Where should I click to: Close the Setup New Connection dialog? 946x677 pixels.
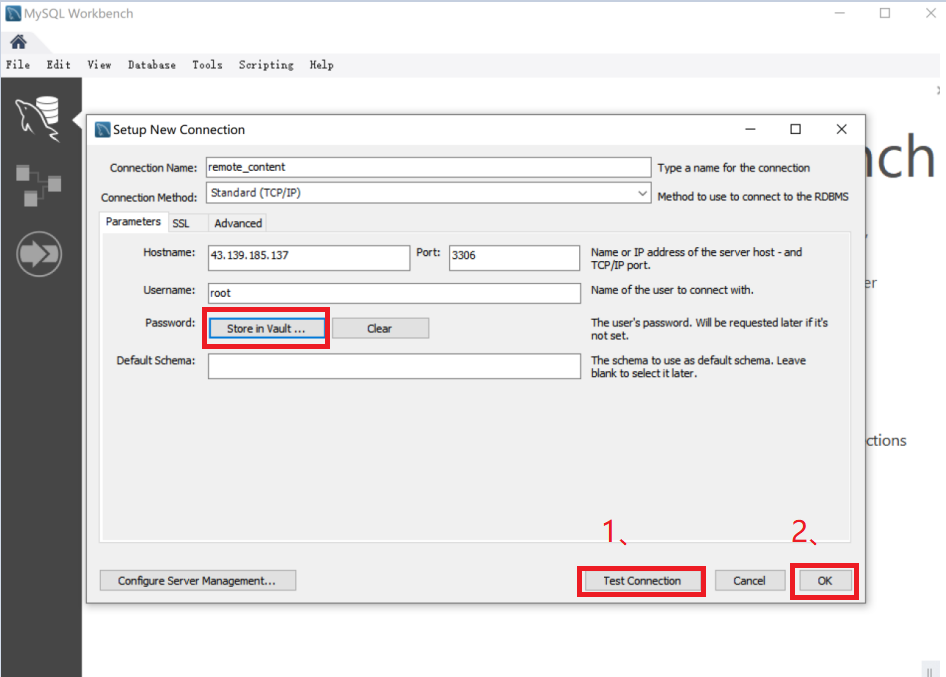click(842, 129)
